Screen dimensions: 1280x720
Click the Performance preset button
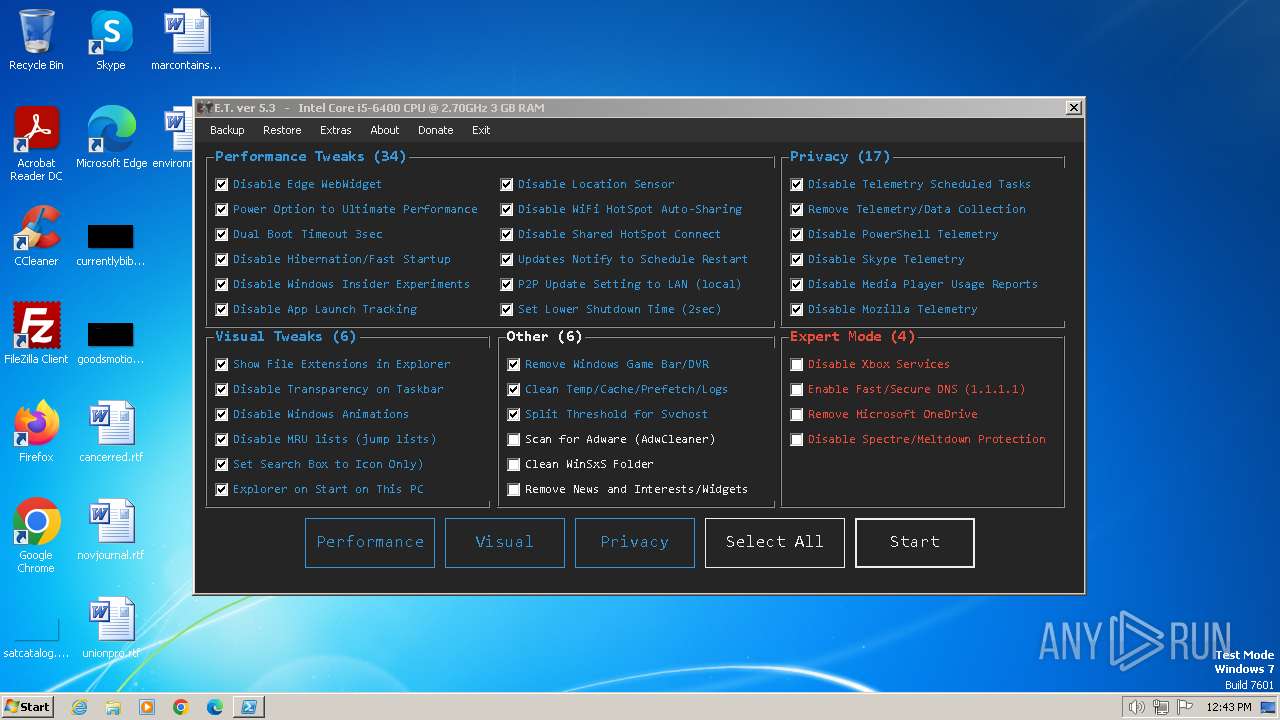click(370, 542)
